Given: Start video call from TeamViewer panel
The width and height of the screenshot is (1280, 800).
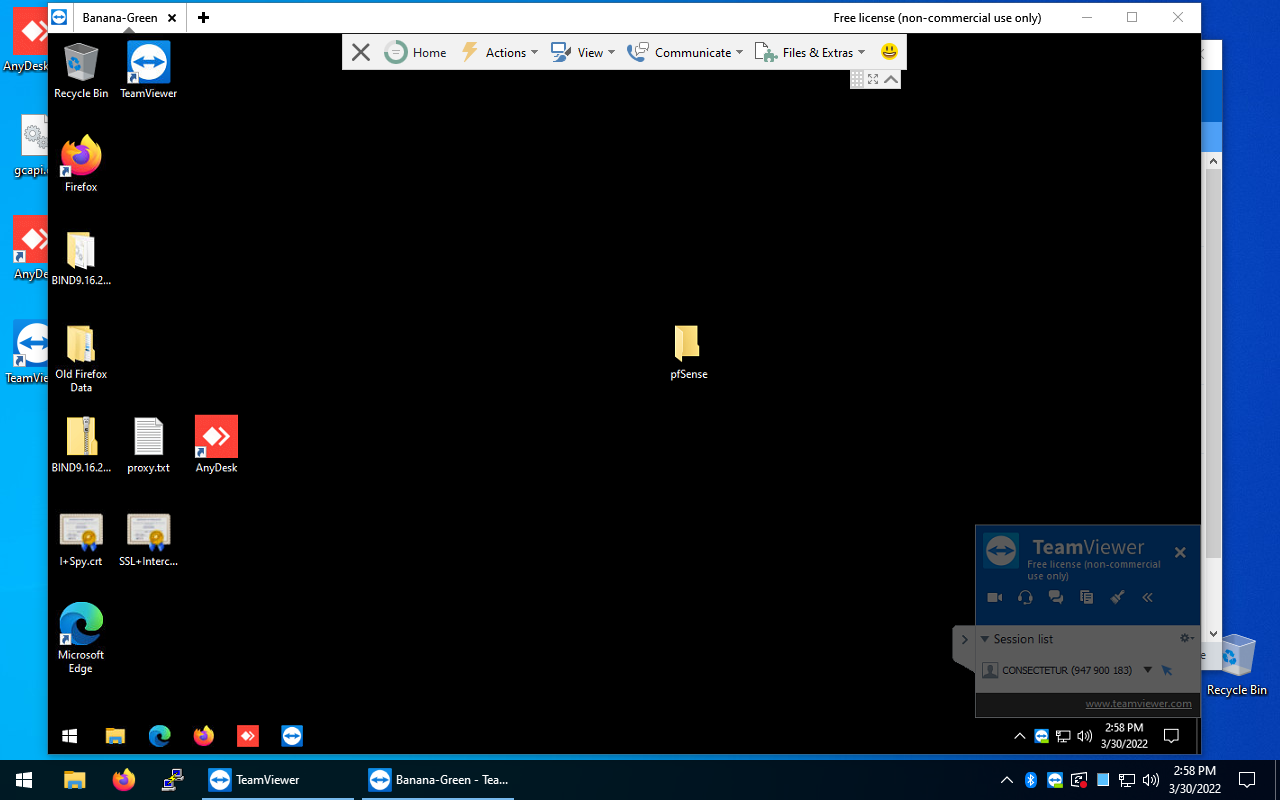Looking at the screenshot, I should pyautogui.click(x=994, y=597).
